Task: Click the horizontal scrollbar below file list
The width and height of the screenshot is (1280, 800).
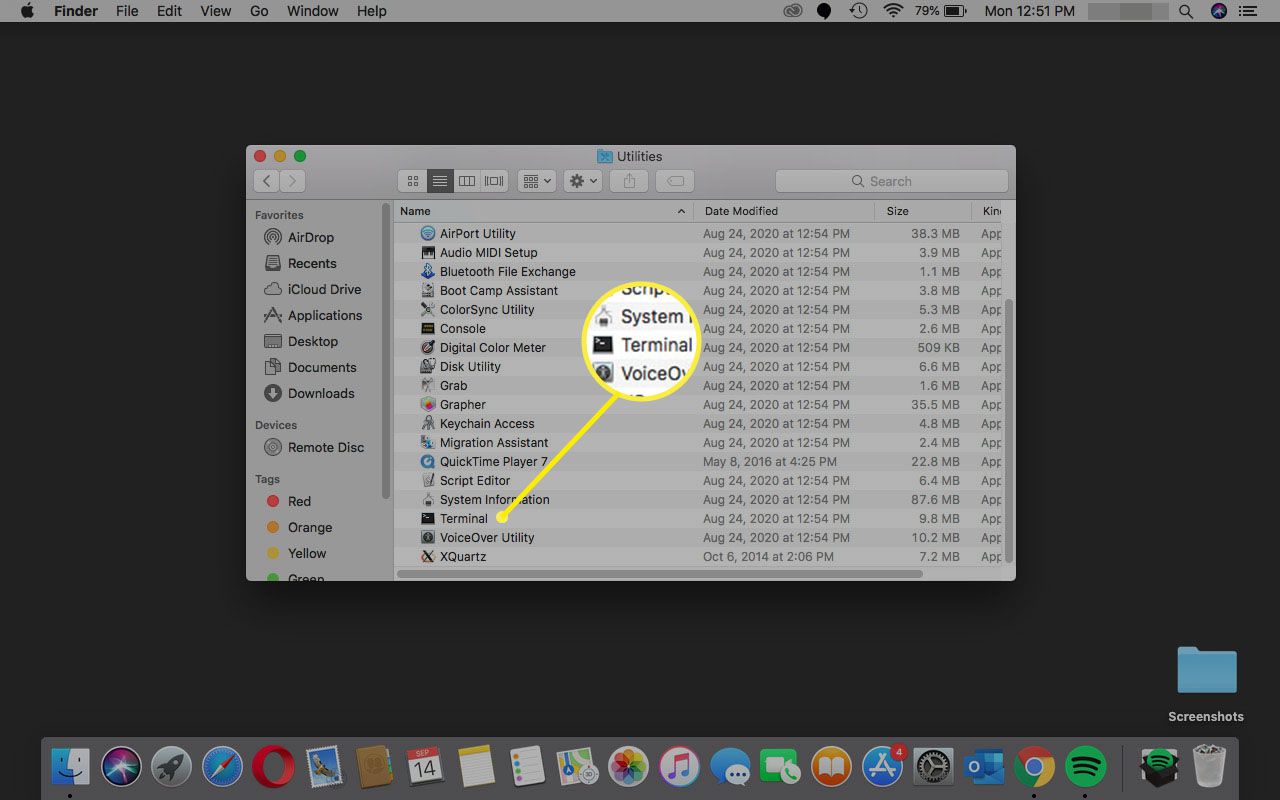Action: coord(659,574)
